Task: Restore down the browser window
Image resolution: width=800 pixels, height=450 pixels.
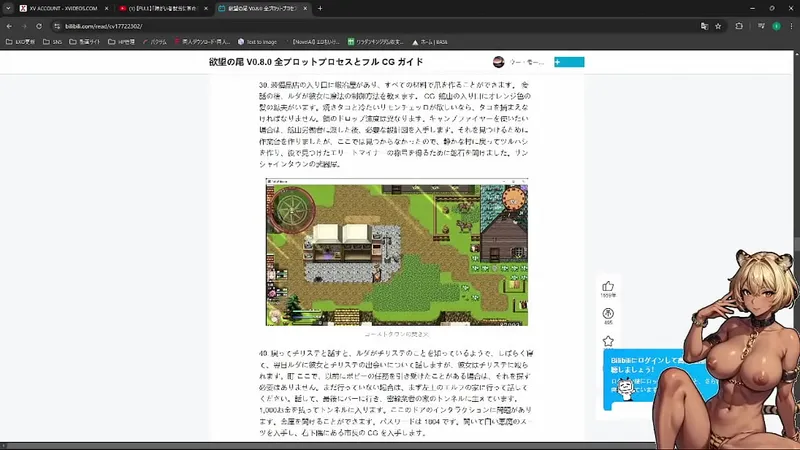Action: pos(771,8)
